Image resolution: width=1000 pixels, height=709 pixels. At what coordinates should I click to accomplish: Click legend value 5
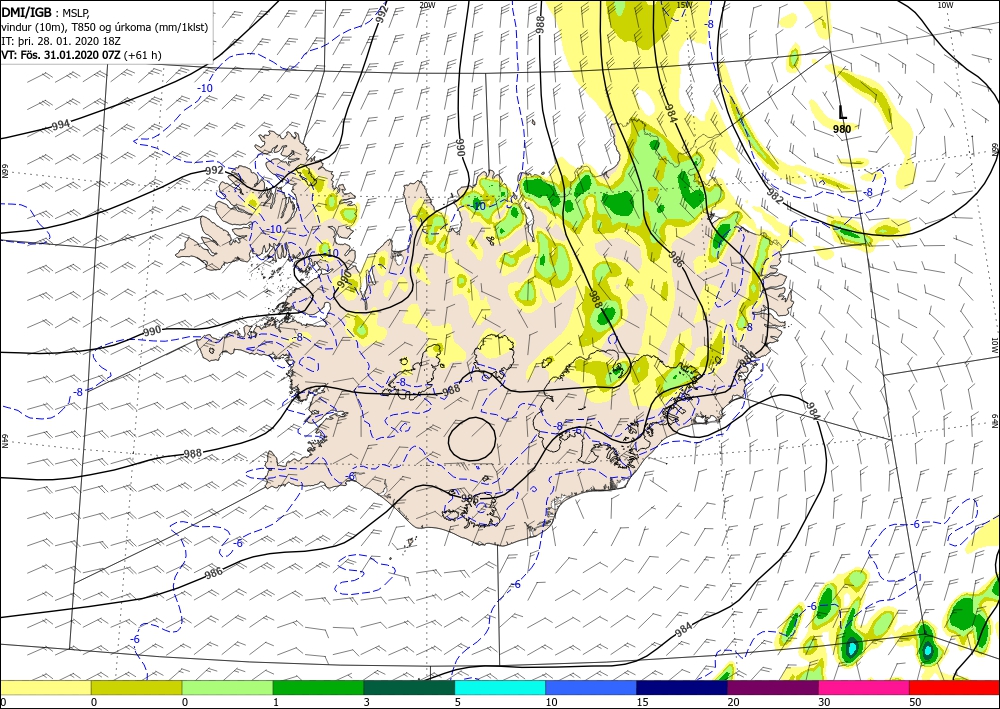(457, 702)
